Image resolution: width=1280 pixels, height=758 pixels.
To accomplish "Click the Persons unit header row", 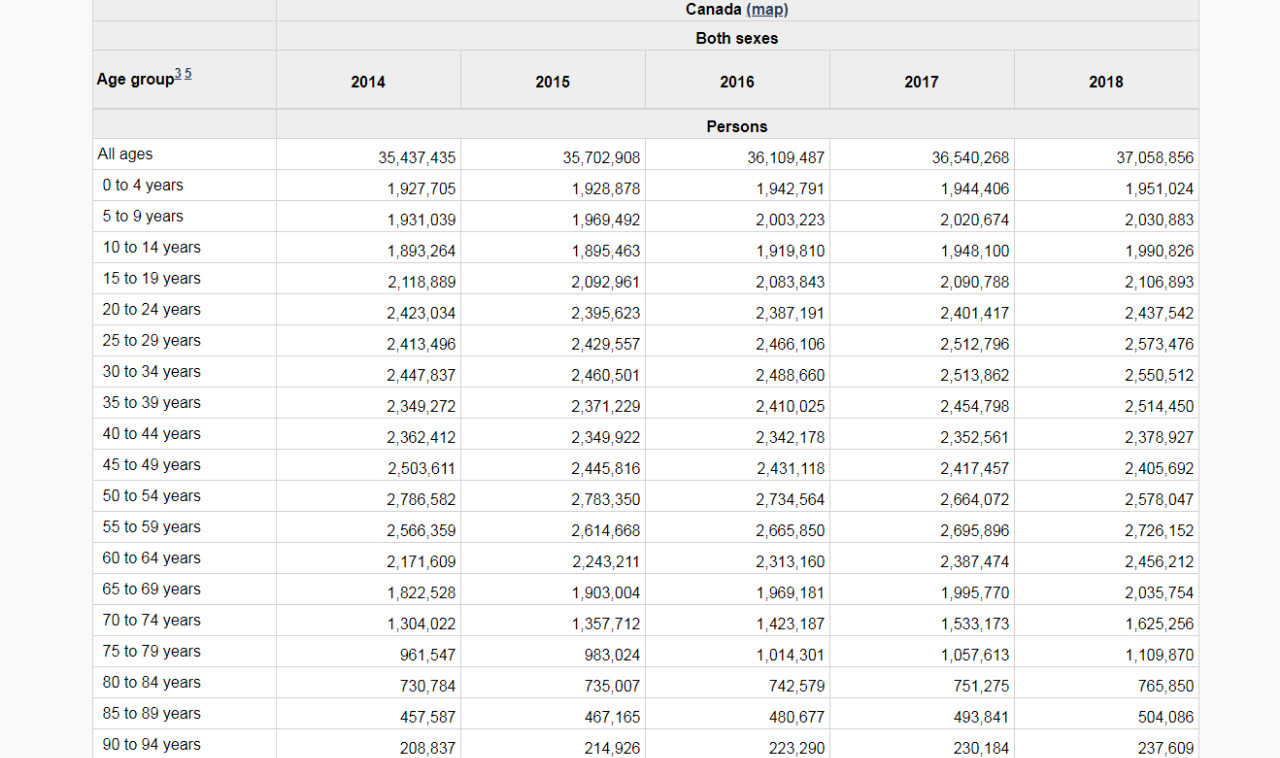I will pos(737,126).
